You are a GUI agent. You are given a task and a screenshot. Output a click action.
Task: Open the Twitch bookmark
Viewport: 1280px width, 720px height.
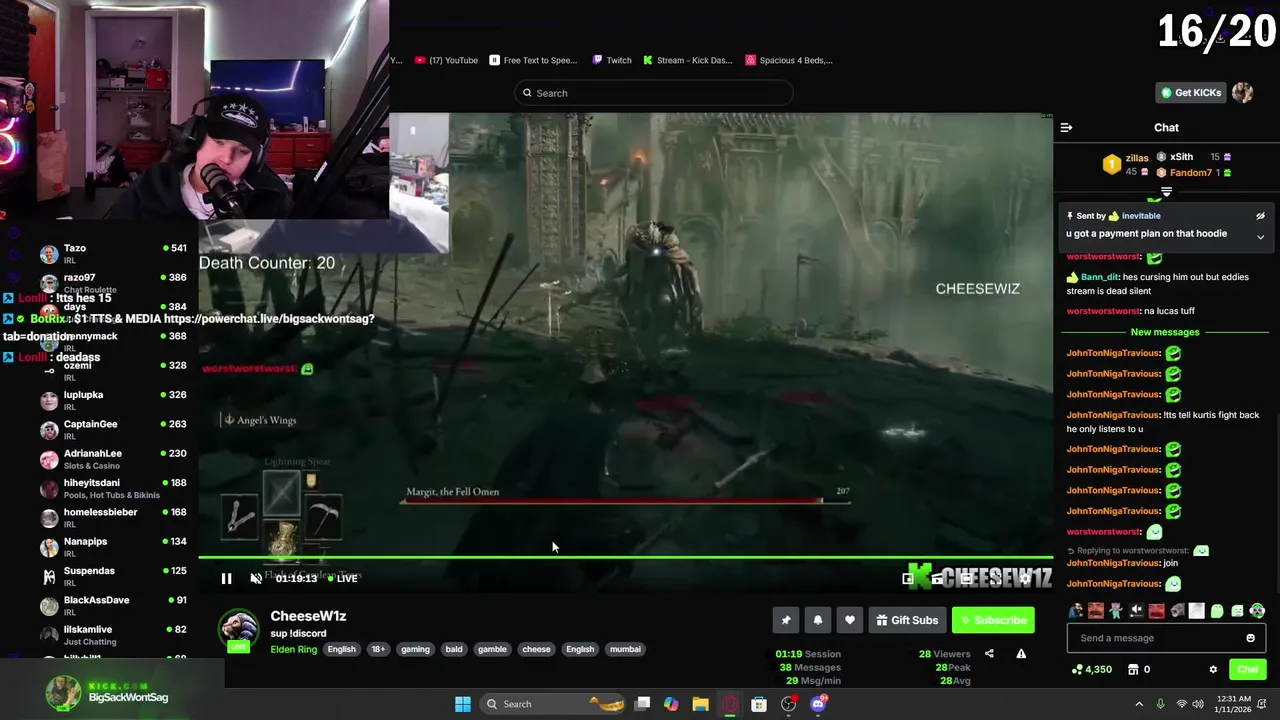(x=612, y=60)
